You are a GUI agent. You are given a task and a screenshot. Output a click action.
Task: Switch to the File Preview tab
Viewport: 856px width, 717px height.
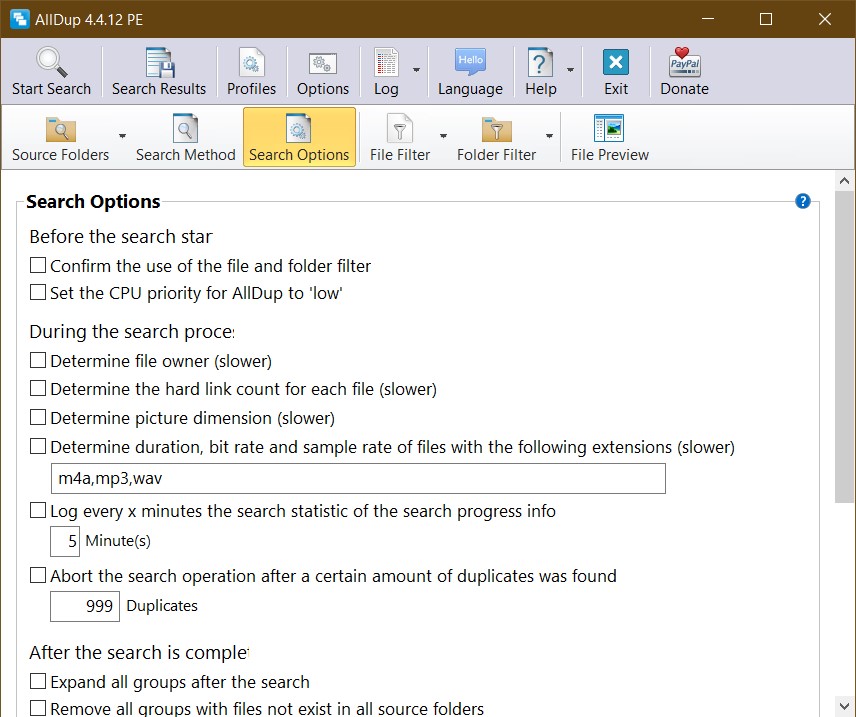pyautogui.click(x=610, y=138)
